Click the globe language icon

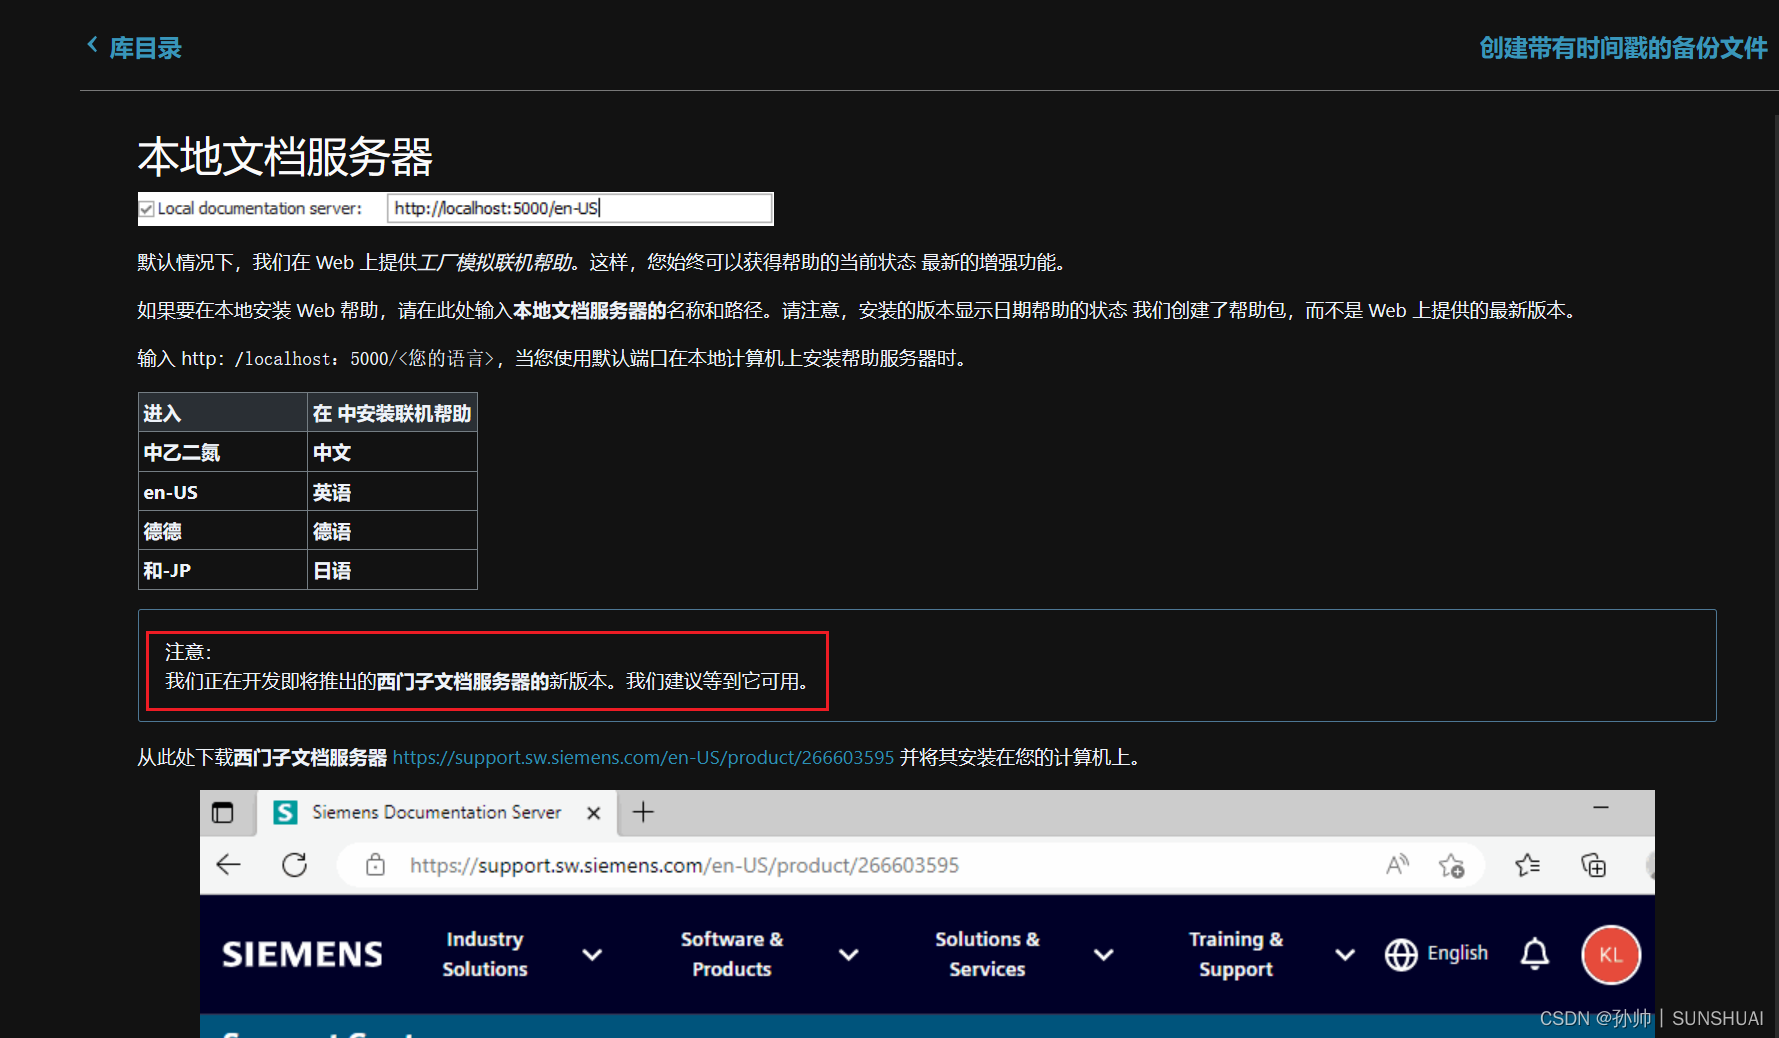click(x=1401, y=955)
